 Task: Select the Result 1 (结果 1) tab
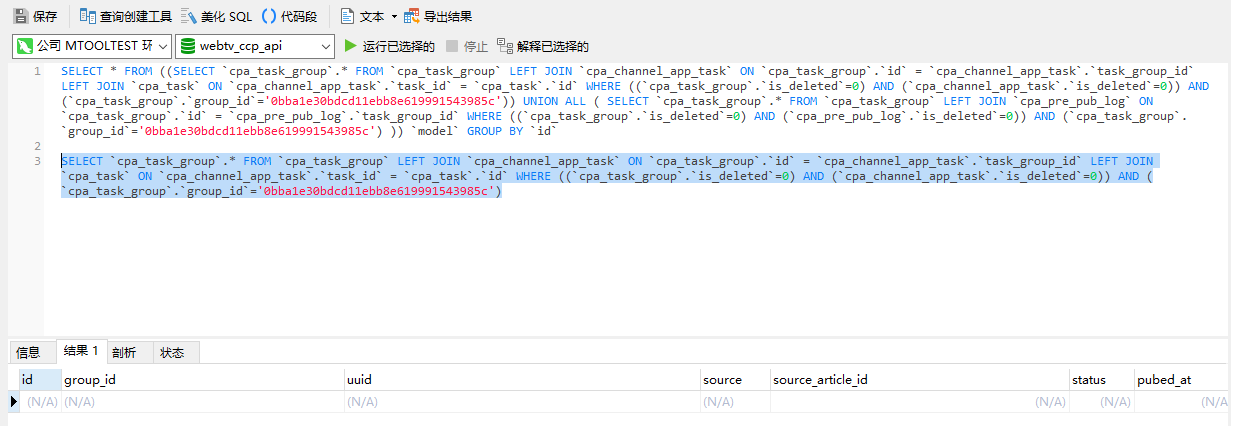coord(81,351)
